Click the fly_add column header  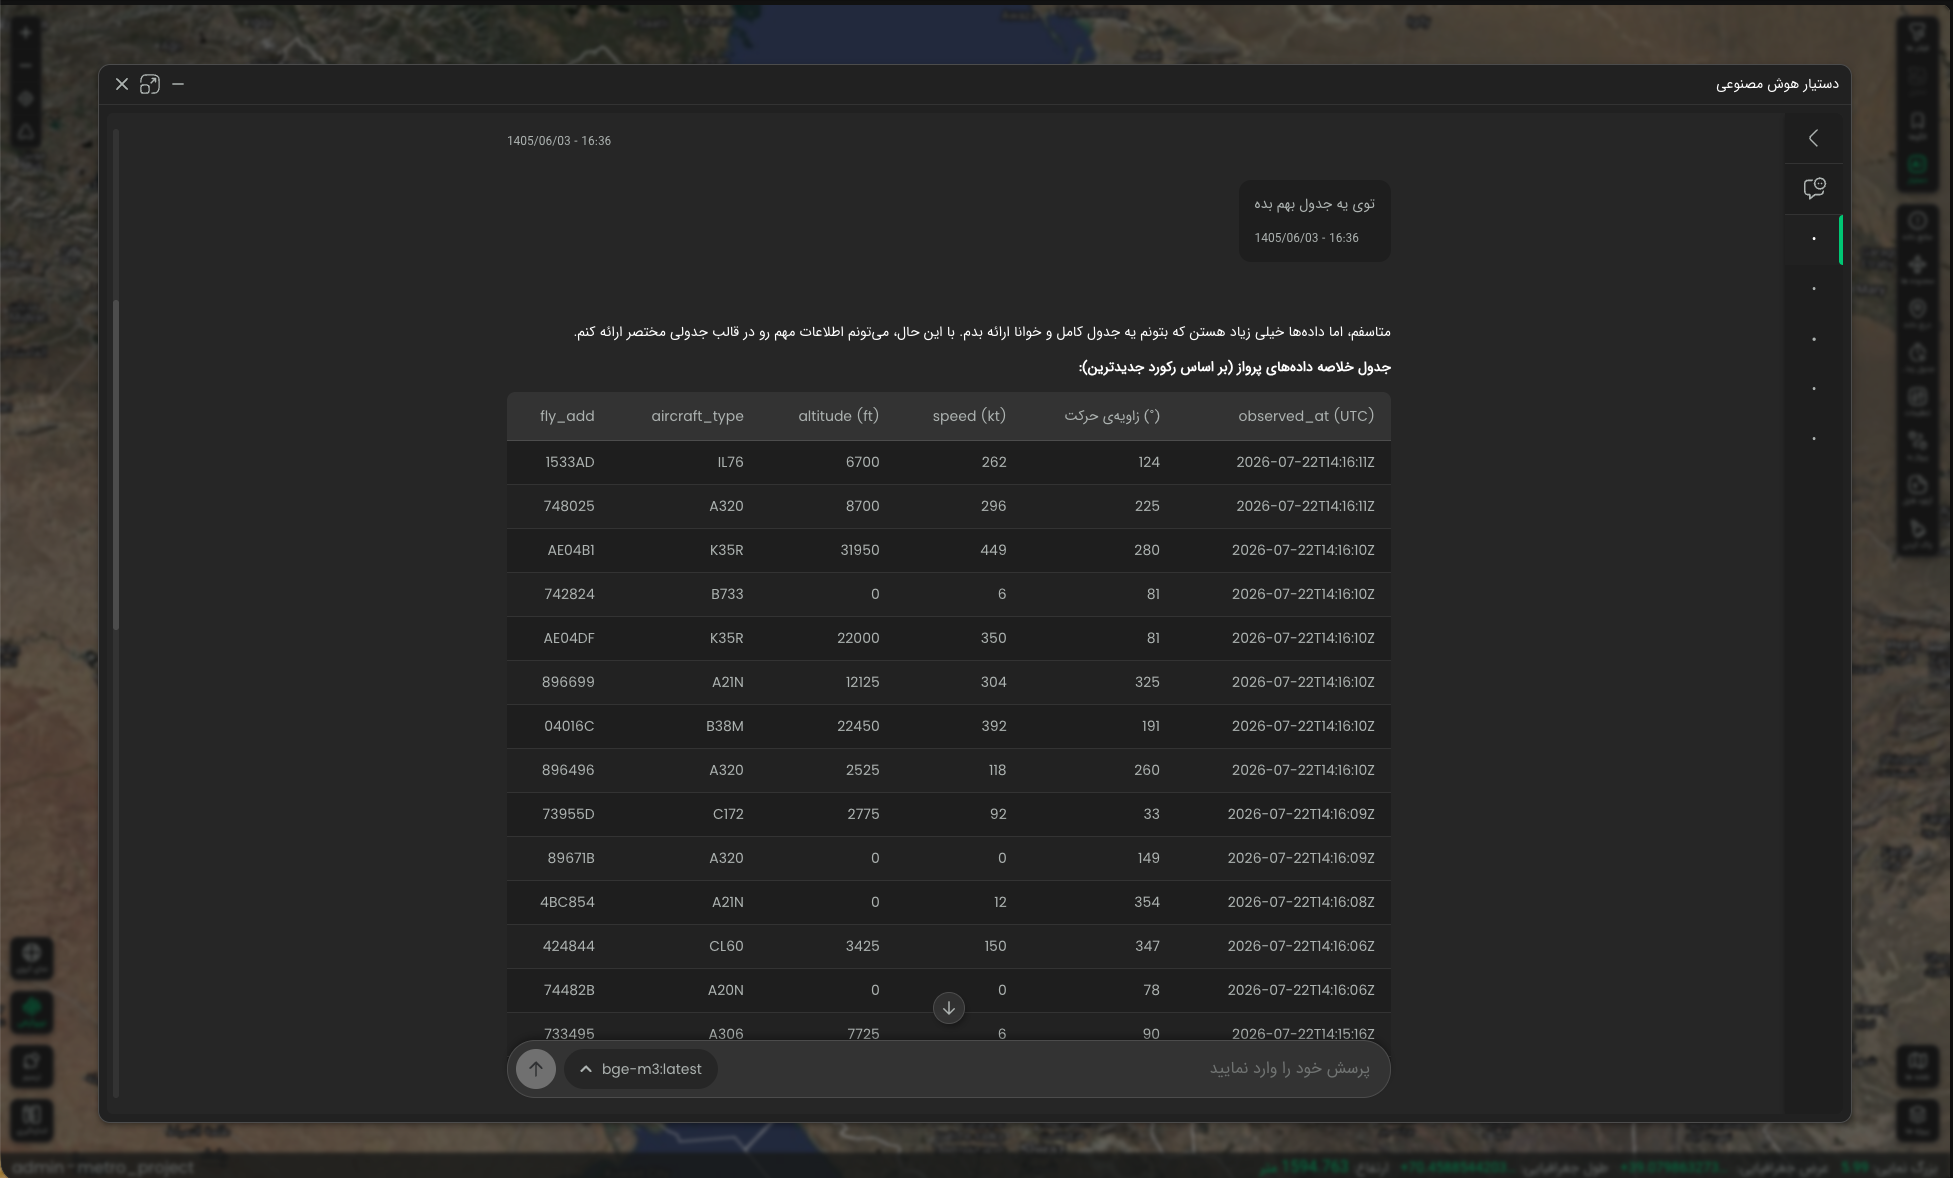pos(567,416)
